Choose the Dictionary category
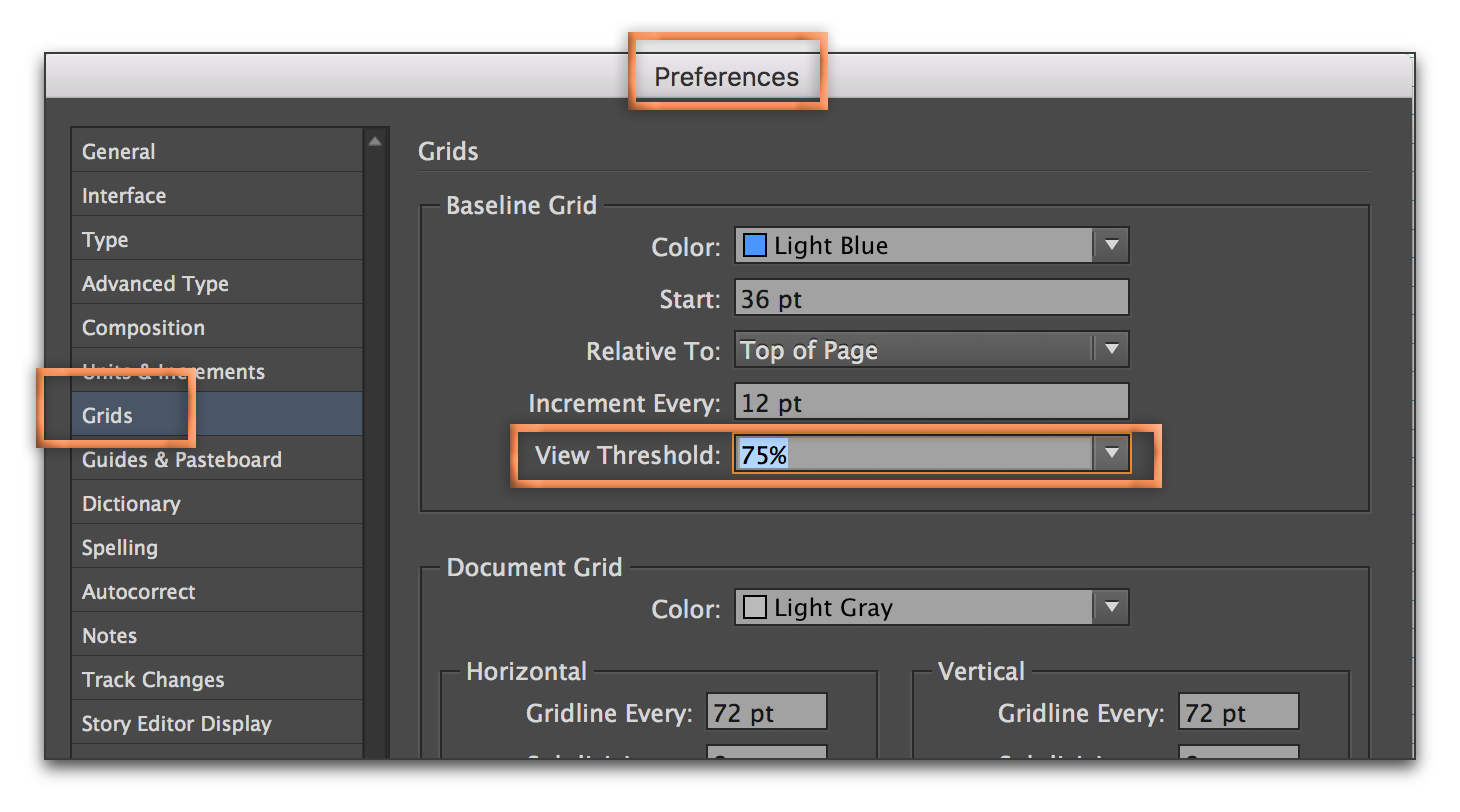 131,504
